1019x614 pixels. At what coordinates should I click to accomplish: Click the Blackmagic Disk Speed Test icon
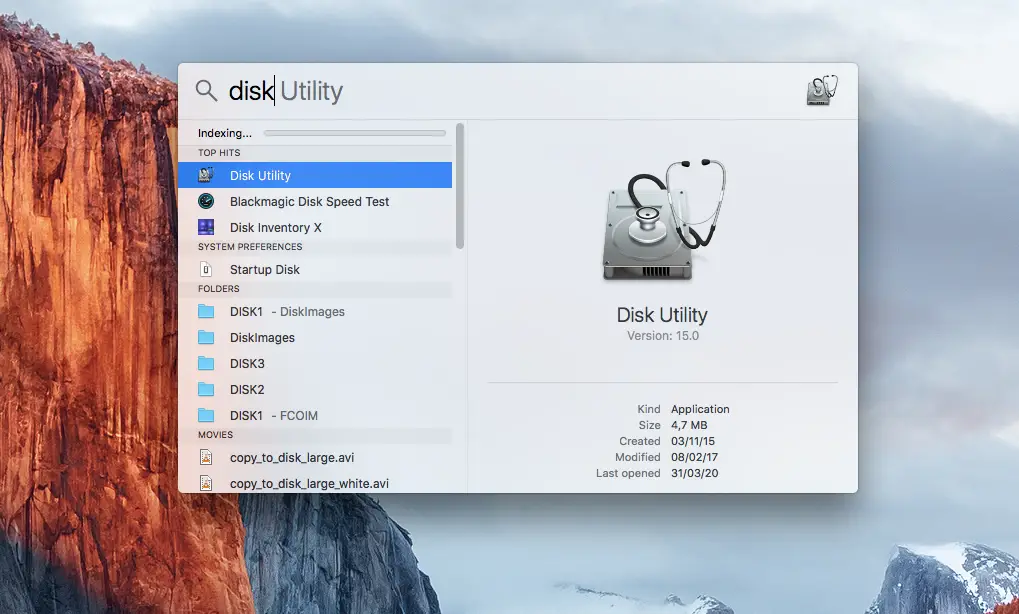point(206,201)
